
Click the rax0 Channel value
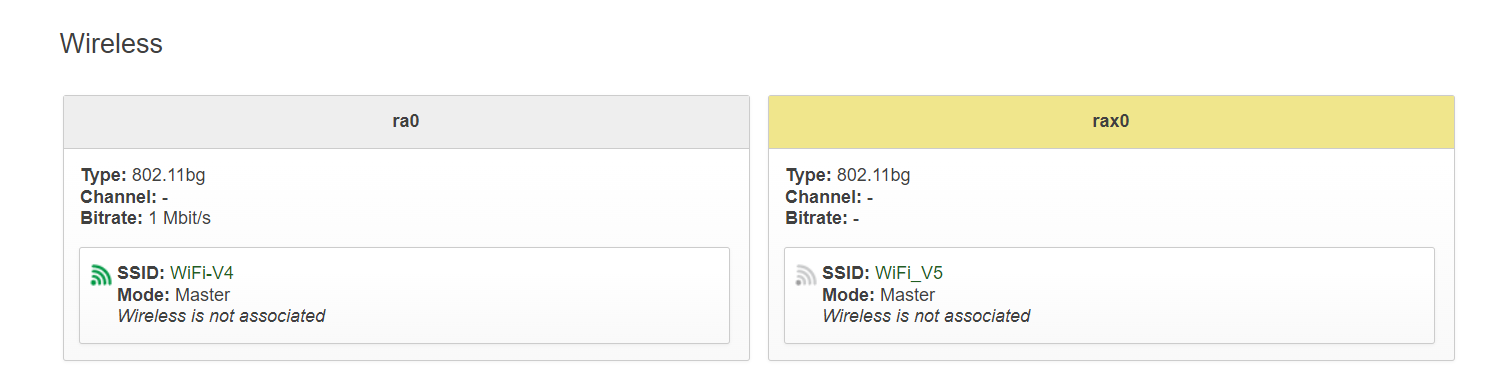click(x=870, y=197)
